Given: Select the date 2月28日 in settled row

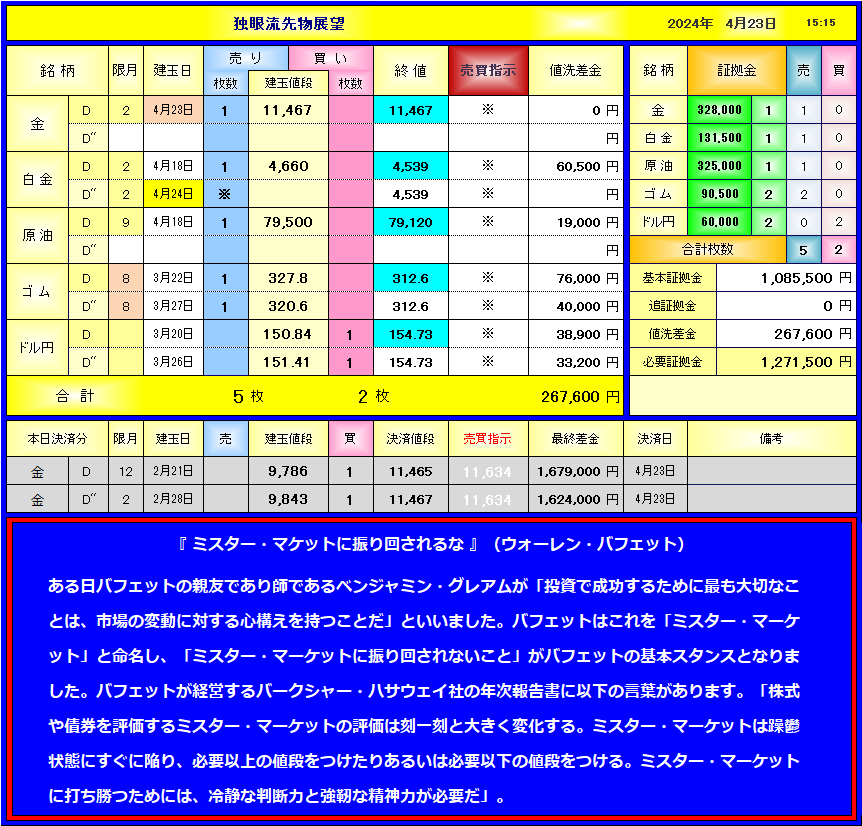Looking at the screenshot, I should point(173,499).
